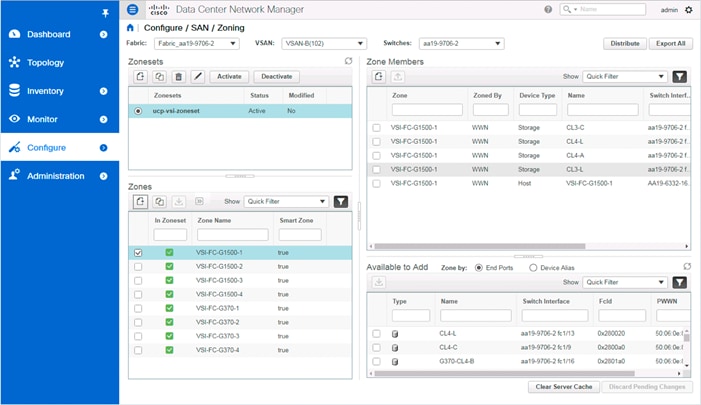Image resolution: width=701 pixels, height=405 pixels.
Task: Select the ucp-vsi-zoneset radio button
Action: pos(138,111)
